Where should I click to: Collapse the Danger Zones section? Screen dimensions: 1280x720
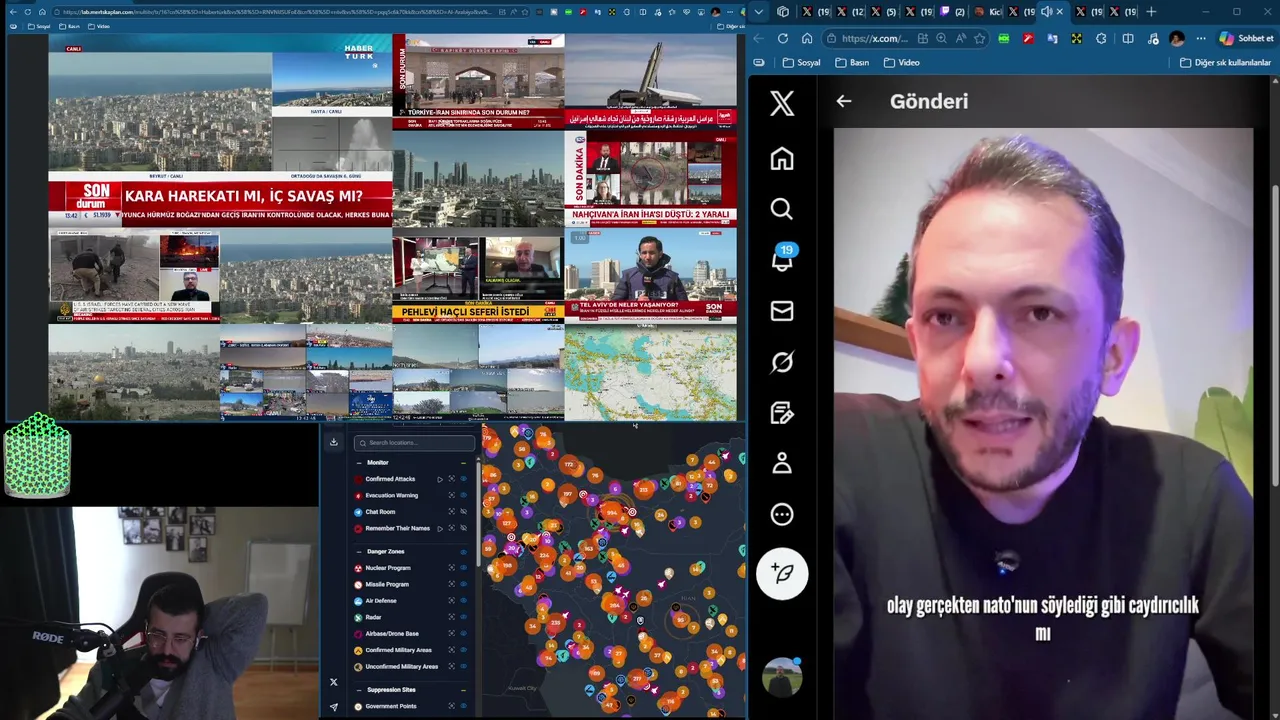point(359,552)
